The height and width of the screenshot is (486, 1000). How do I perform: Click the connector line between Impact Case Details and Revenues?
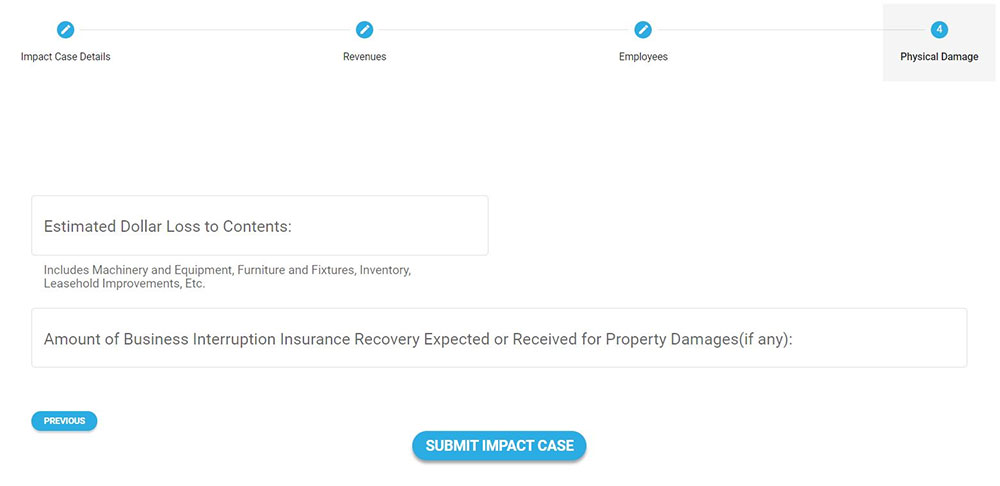(x=214, y=30)
